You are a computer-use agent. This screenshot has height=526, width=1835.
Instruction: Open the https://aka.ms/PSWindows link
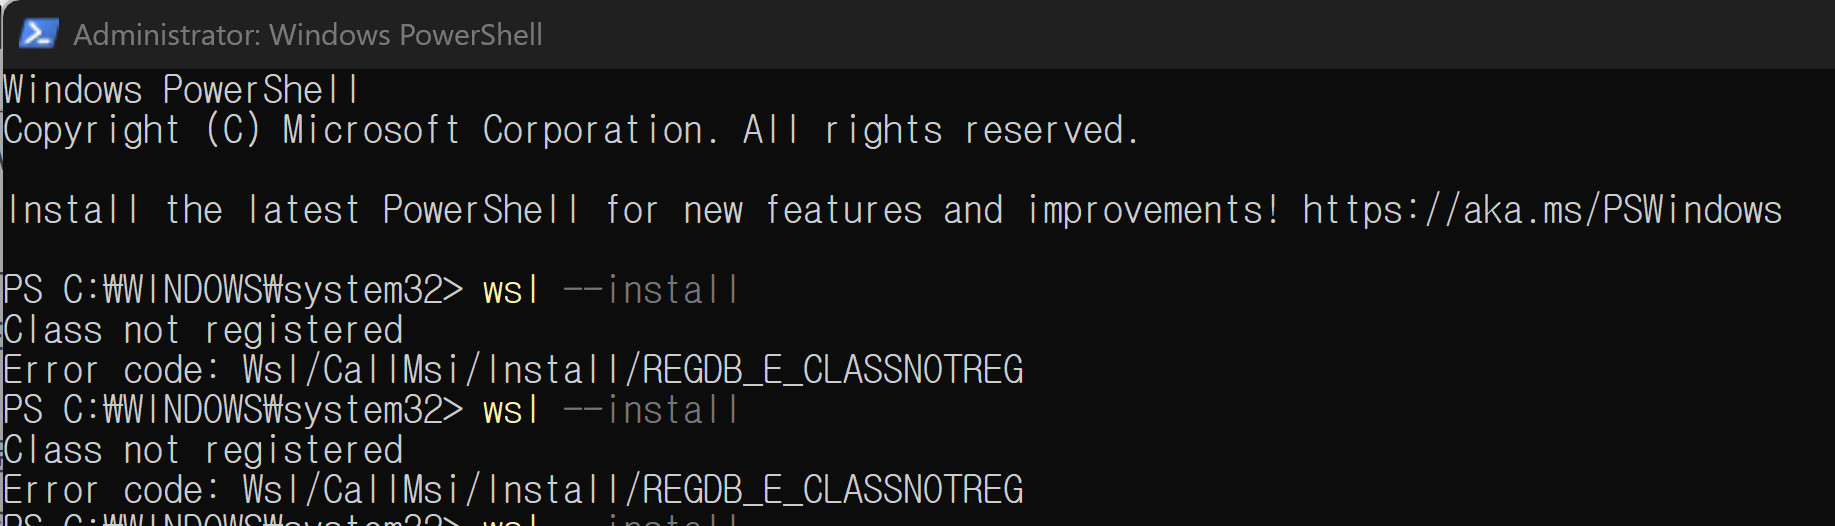pyautogui.click(x=1541, y=210)
